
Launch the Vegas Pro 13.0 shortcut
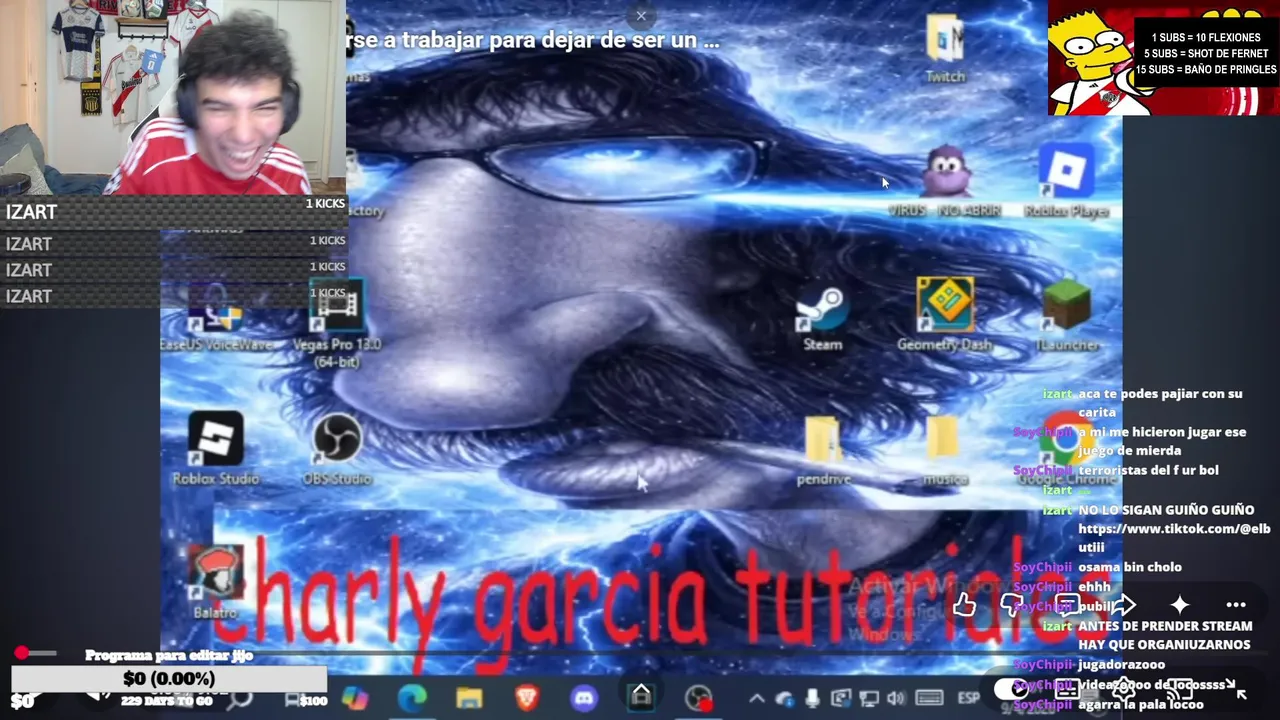click(336, 325)
